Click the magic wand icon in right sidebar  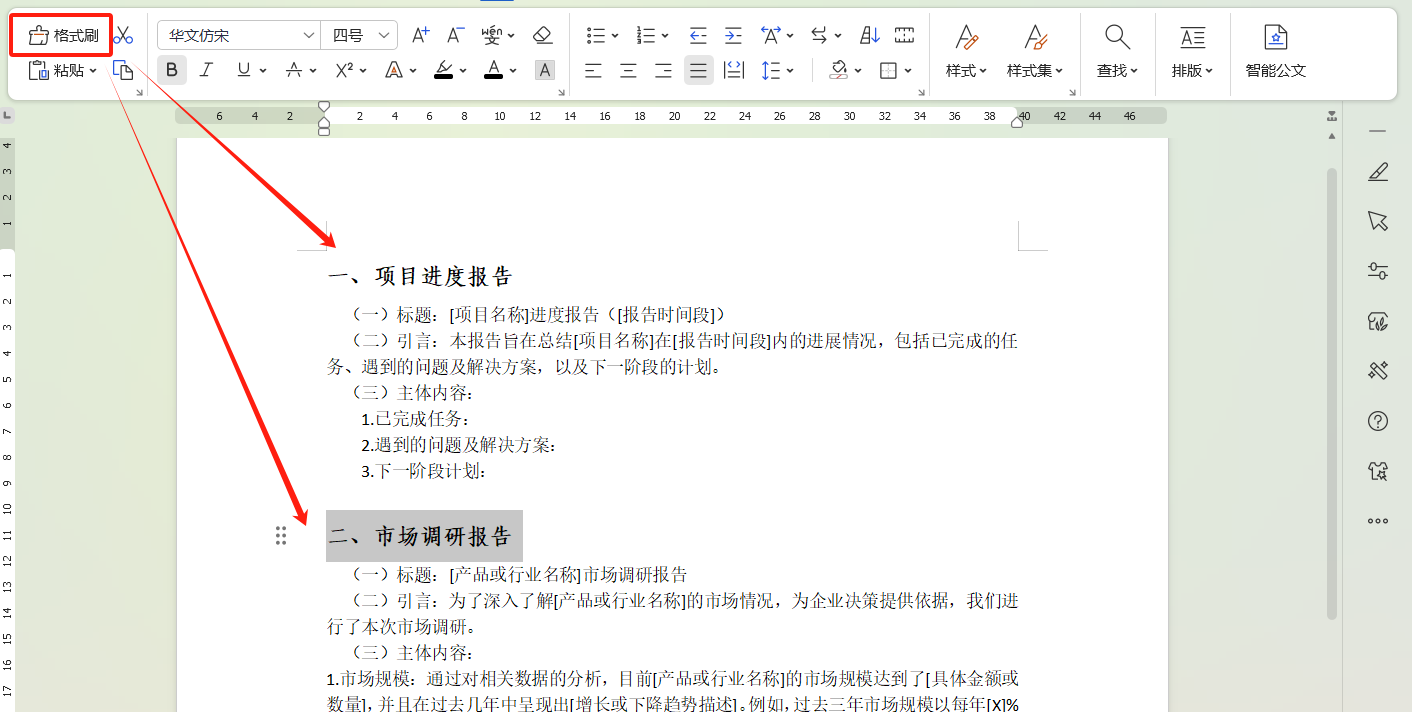(x=1378, y=371)
